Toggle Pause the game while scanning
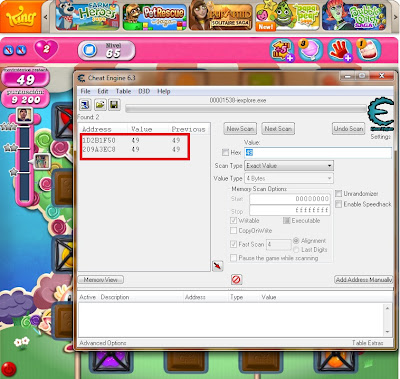 click(x=233, y=258)
